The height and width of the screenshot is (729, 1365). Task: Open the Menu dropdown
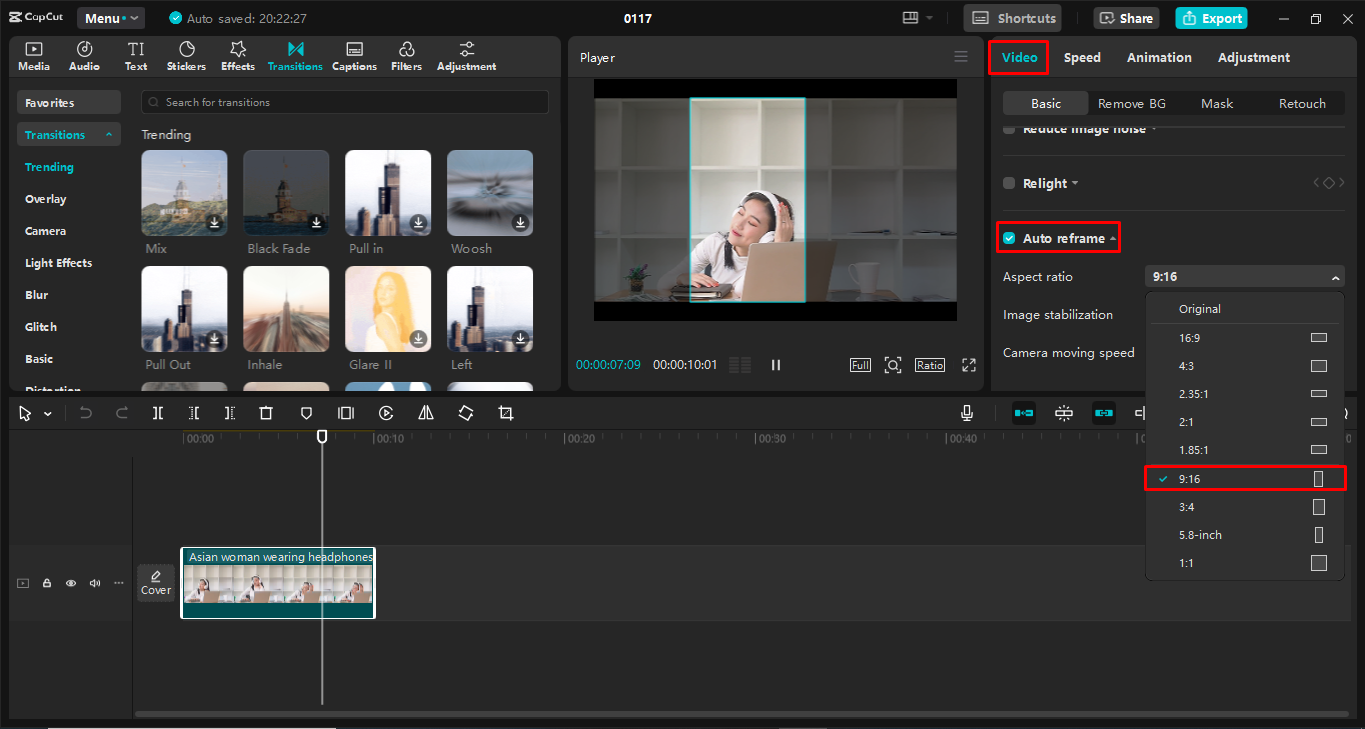pyautogui.click(x=111, y=18)
